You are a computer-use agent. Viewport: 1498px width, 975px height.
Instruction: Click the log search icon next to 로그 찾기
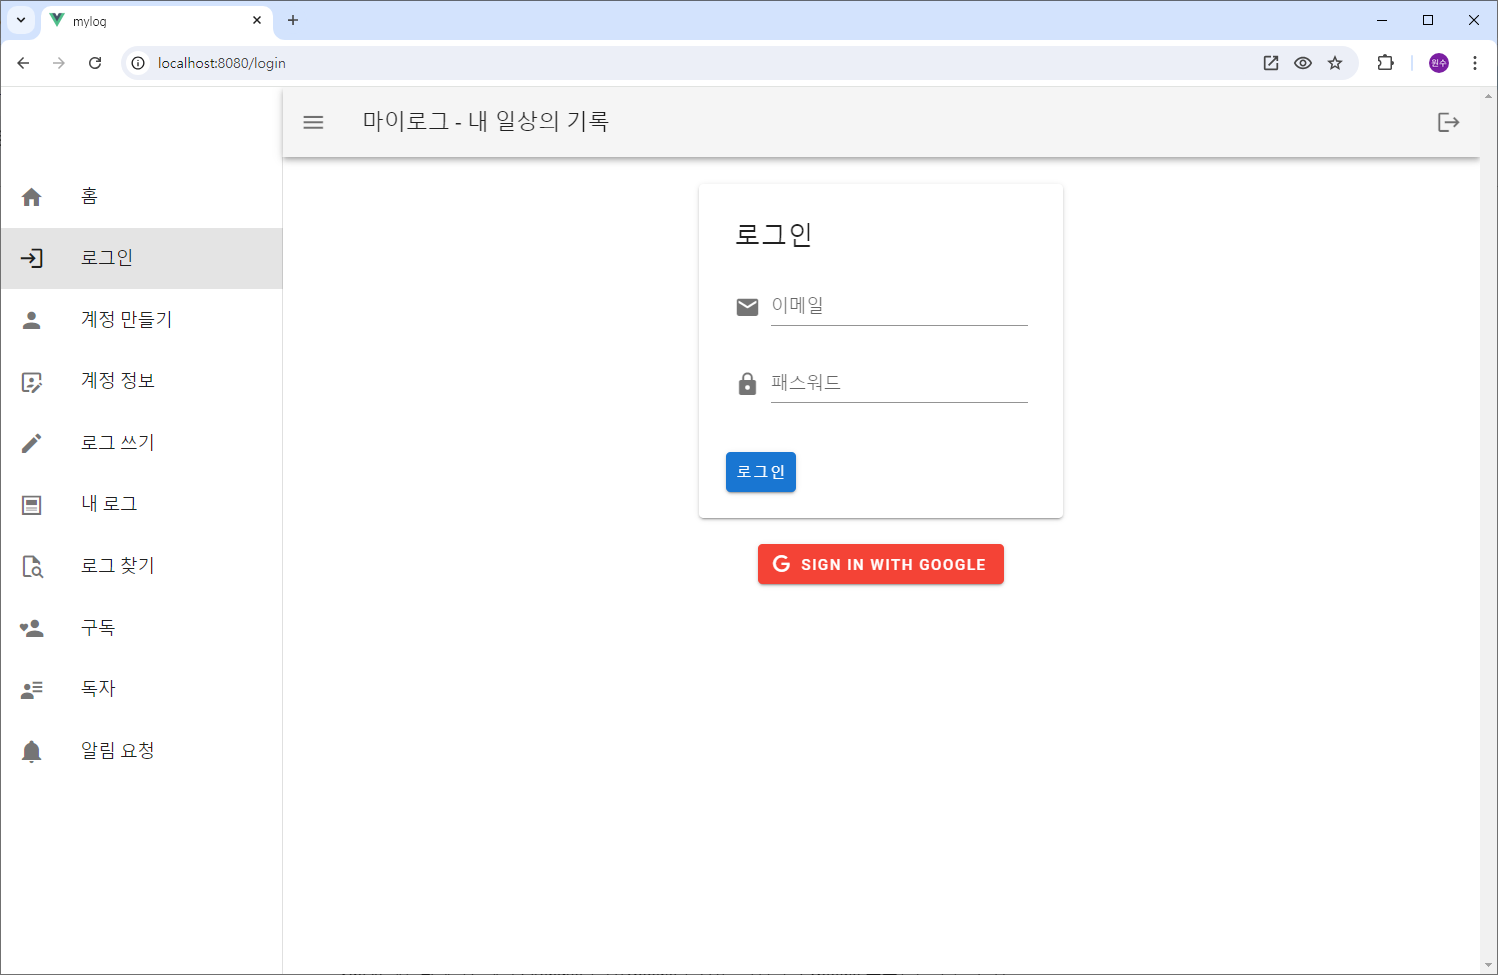[x=31, y=565]
